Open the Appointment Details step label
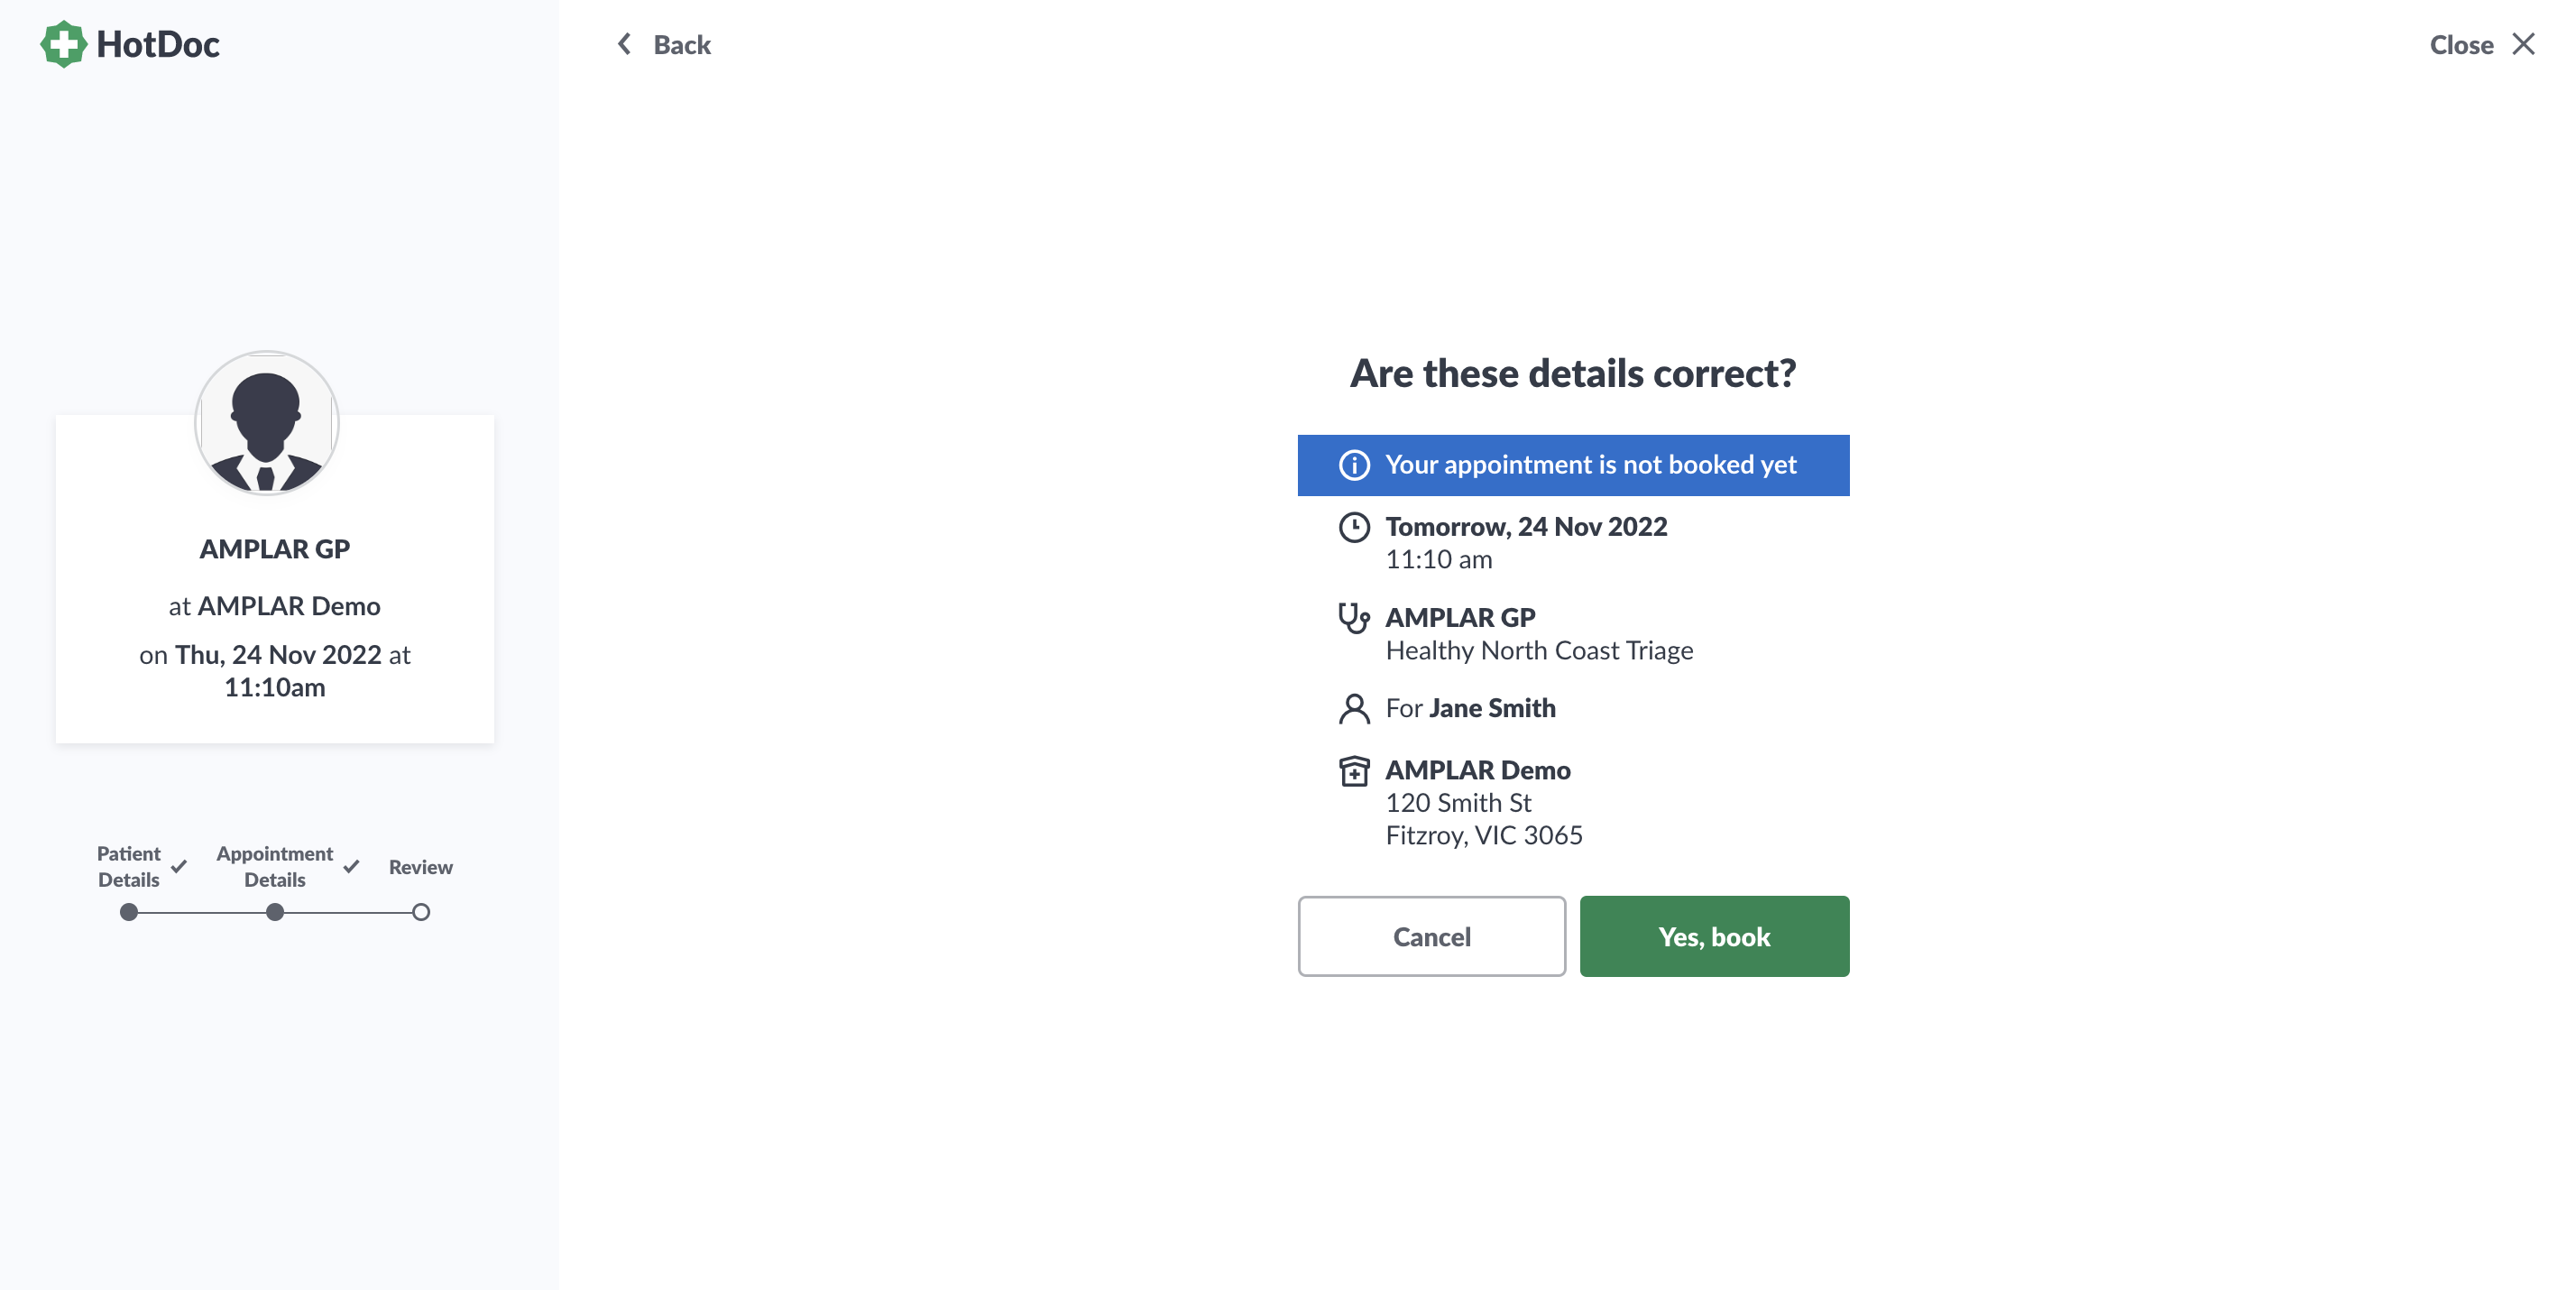The image size is (2576, 1290). (x=275, y=867)
